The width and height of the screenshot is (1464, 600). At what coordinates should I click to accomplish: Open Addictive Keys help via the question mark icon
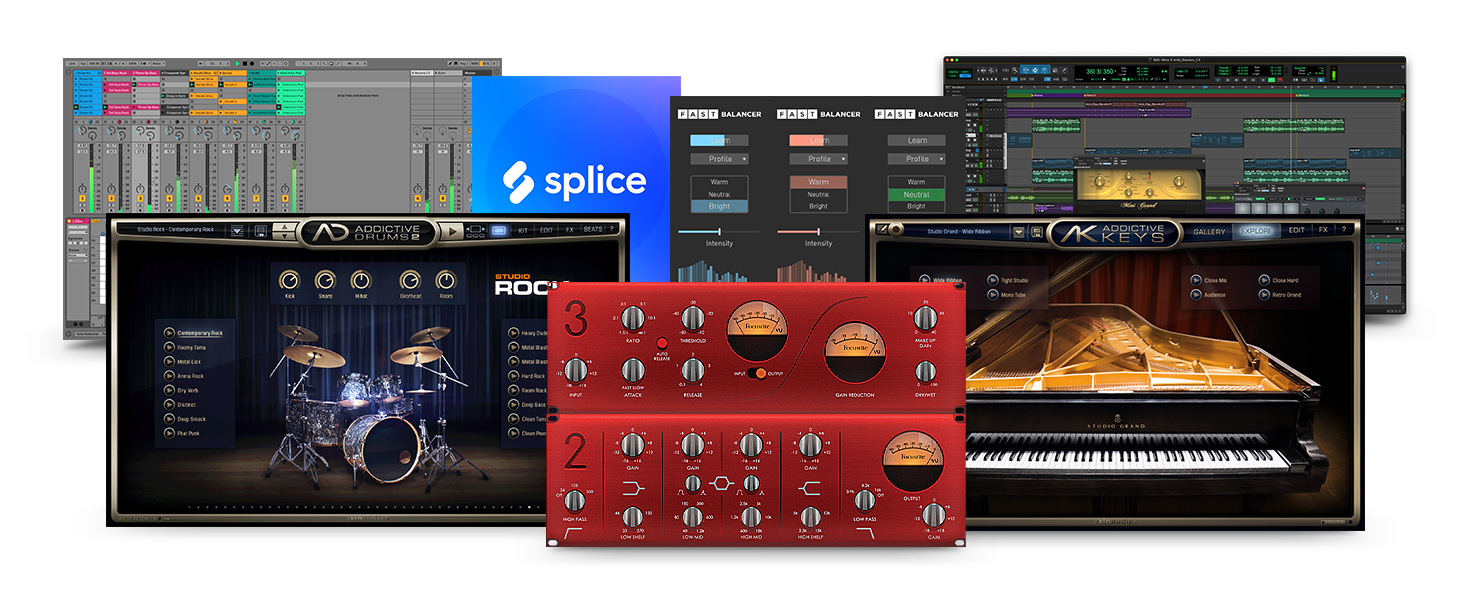(1343, 229)
